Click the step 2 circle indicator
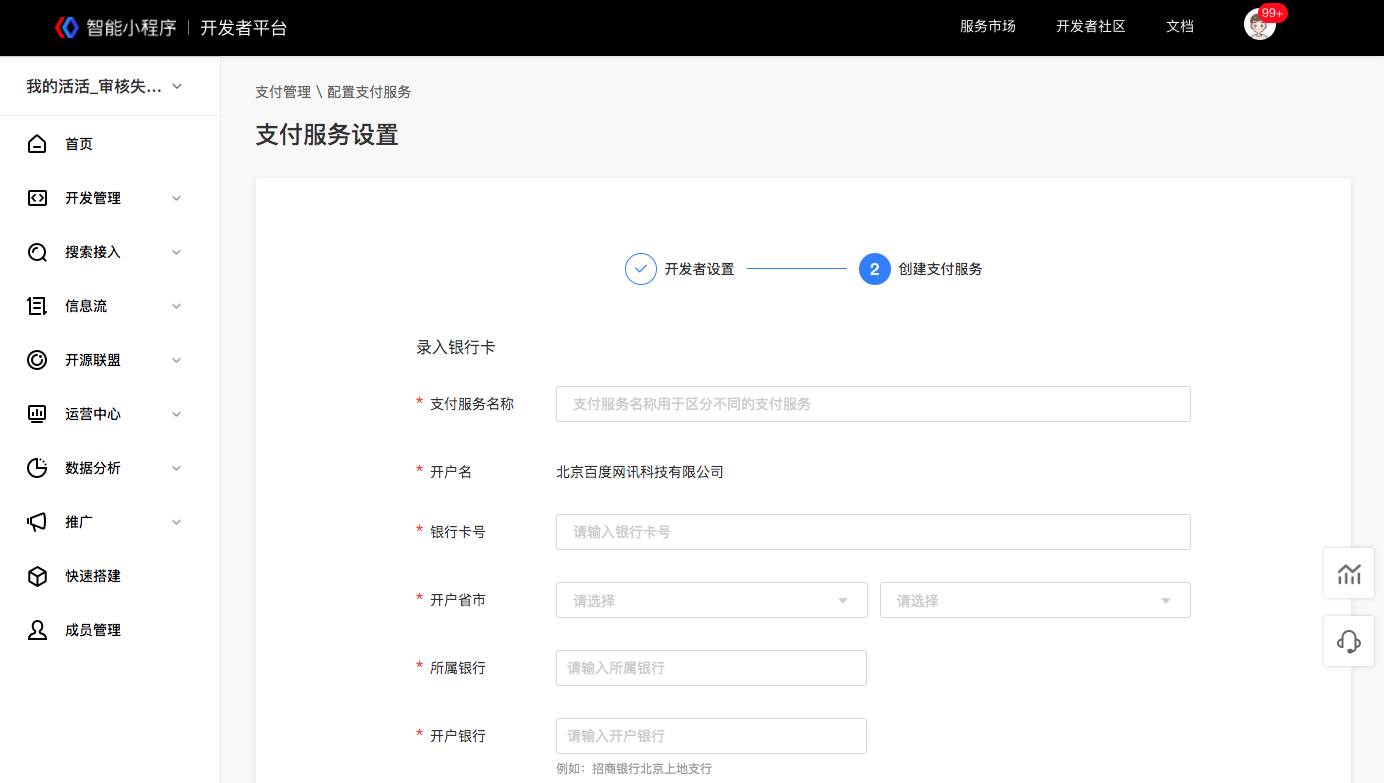This screenshot has width=1384, height=783. (x=875, y=269)
